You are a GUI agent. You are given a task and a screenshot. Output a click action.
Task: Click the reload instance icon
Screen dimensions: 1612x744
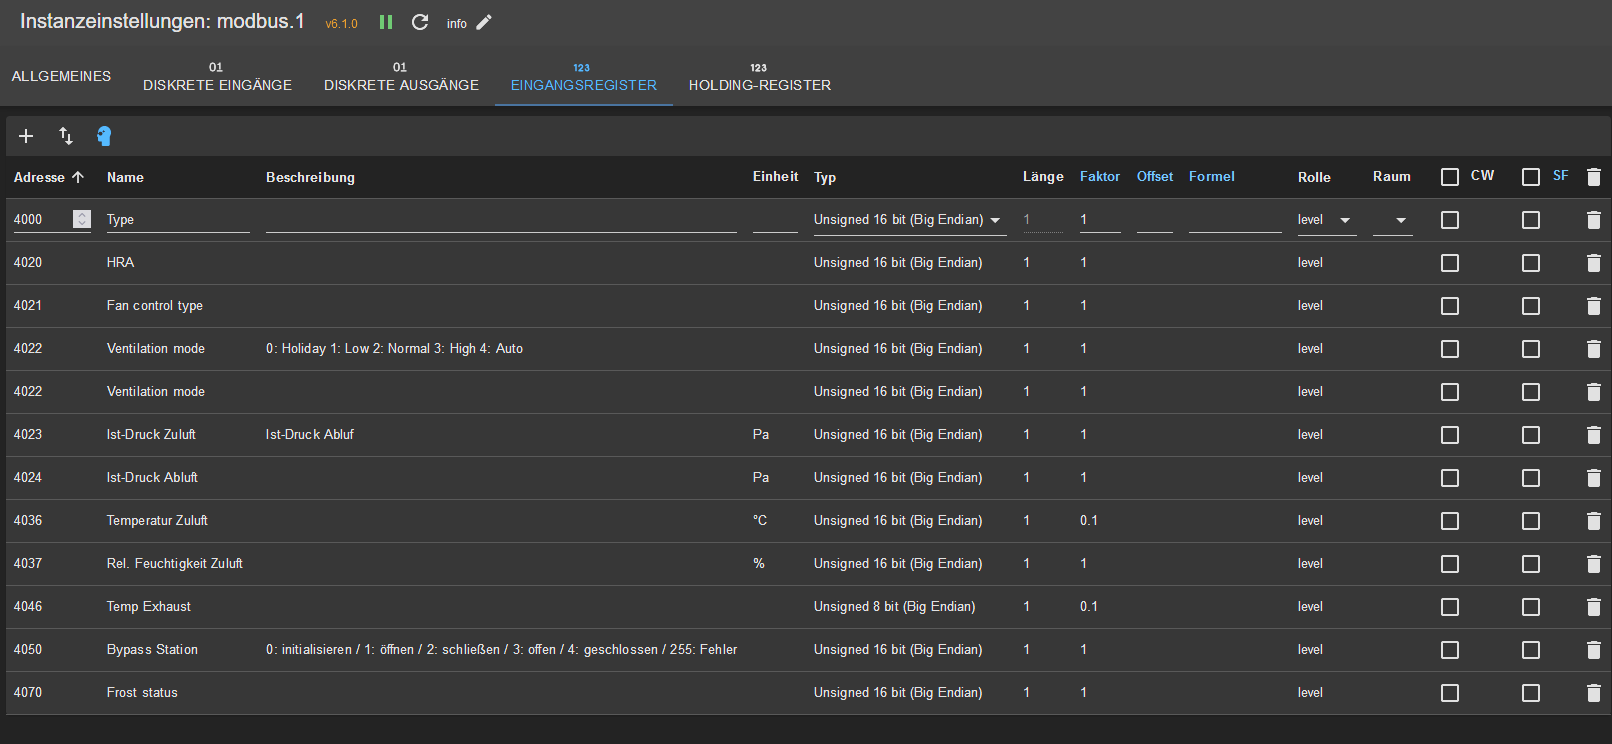click(x=420, y=22)
